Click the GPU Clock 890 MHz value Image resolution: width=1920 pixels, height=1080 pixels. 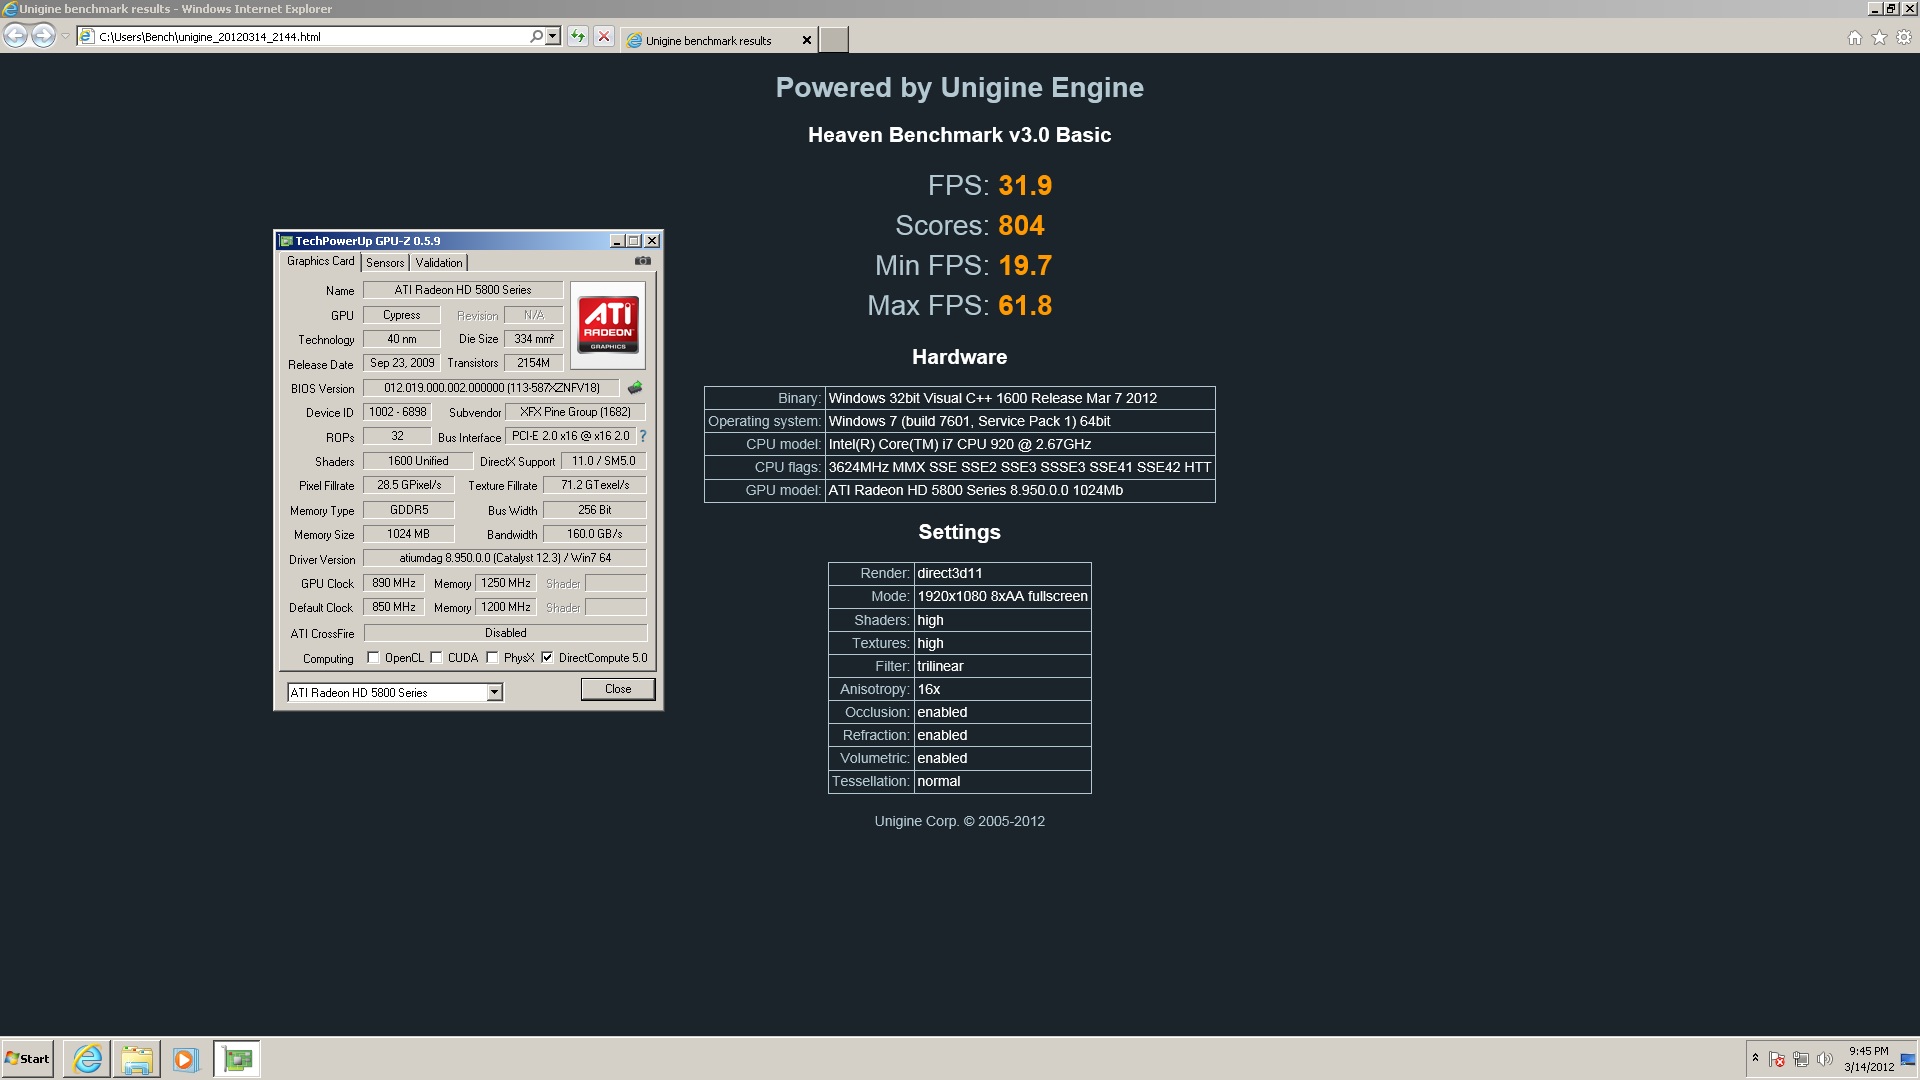tap(394, 583)
